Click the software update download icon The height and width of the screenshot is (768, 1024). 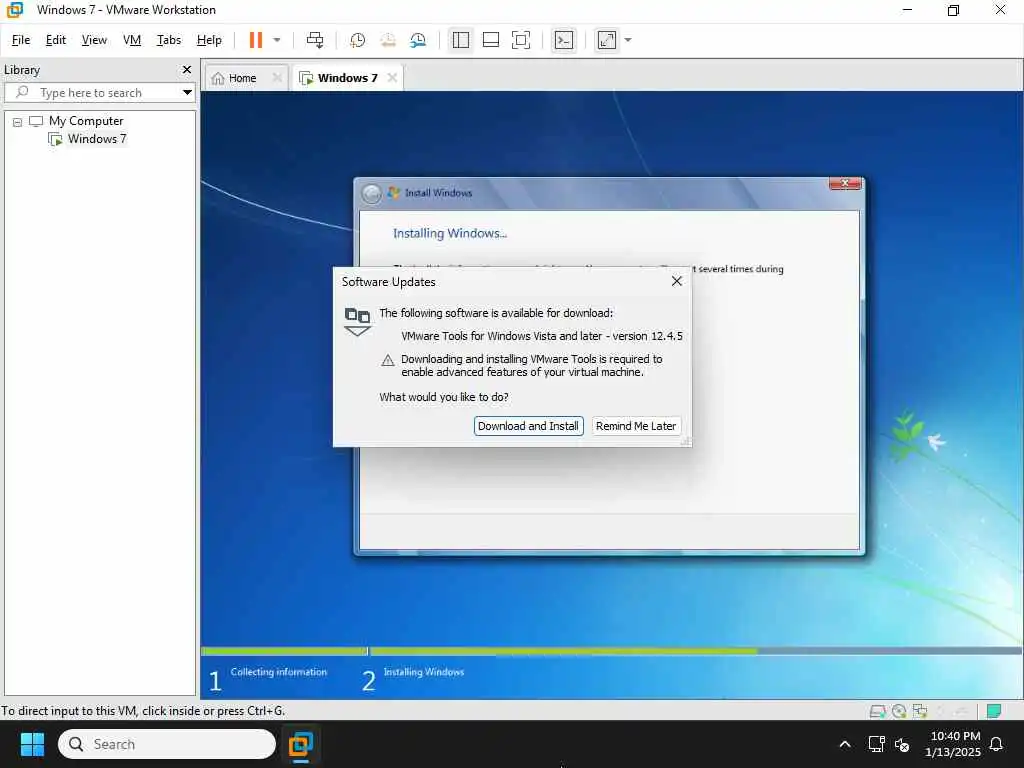[x=357, y=321]
